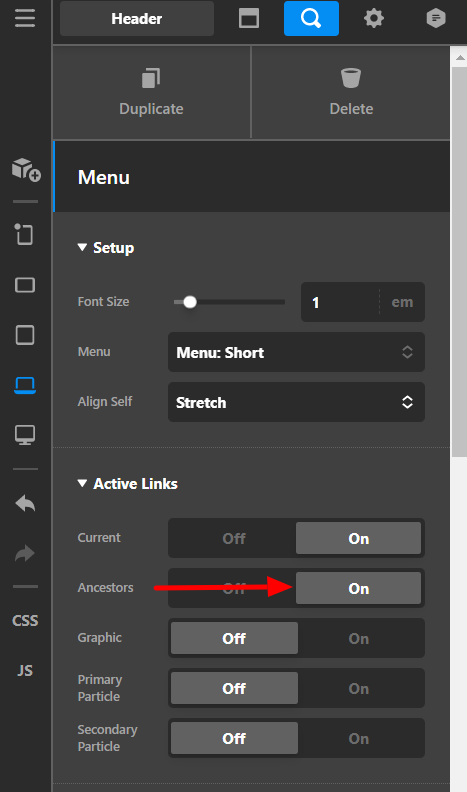467x792 pixels.
Task: Open the magnifier inspect tab
Action: [311, 19]
